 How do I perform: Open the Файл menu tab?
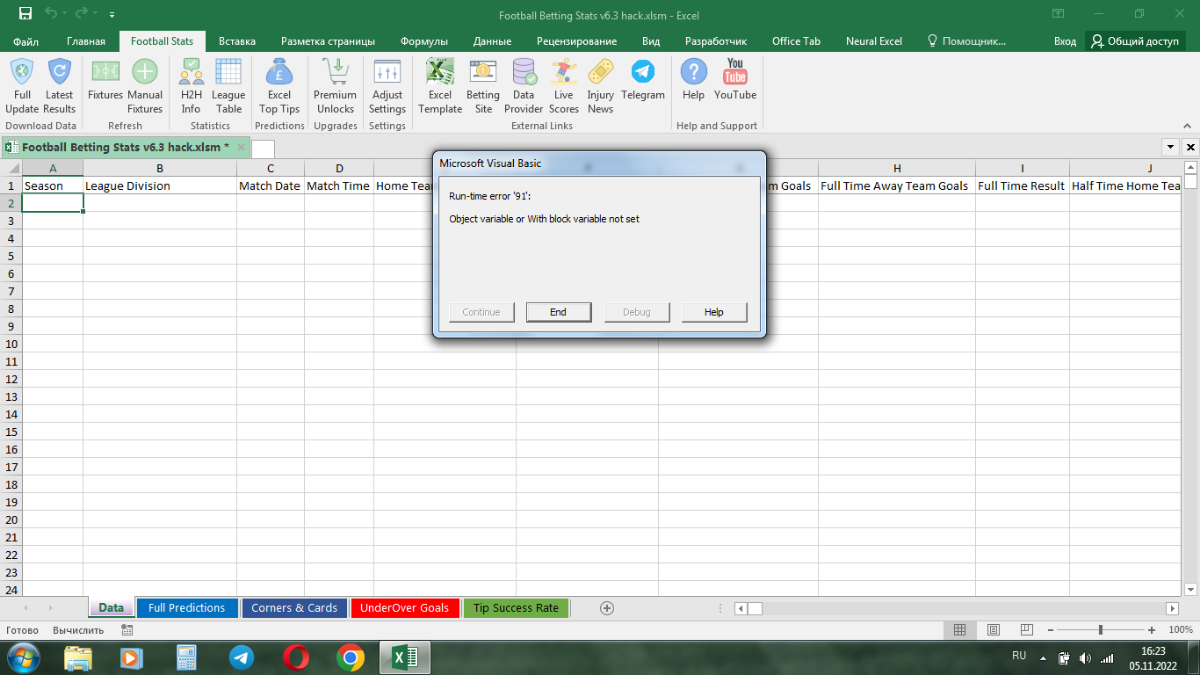point(27,41)
